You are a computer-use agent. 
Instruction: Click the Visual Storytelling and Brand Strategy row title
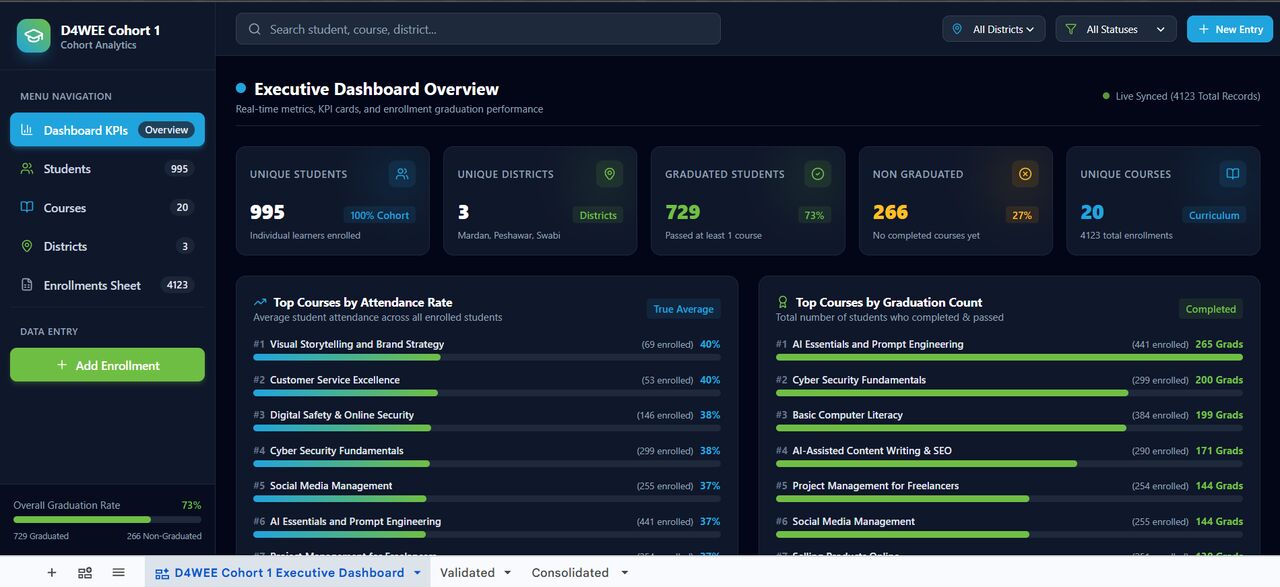point(357,344)
